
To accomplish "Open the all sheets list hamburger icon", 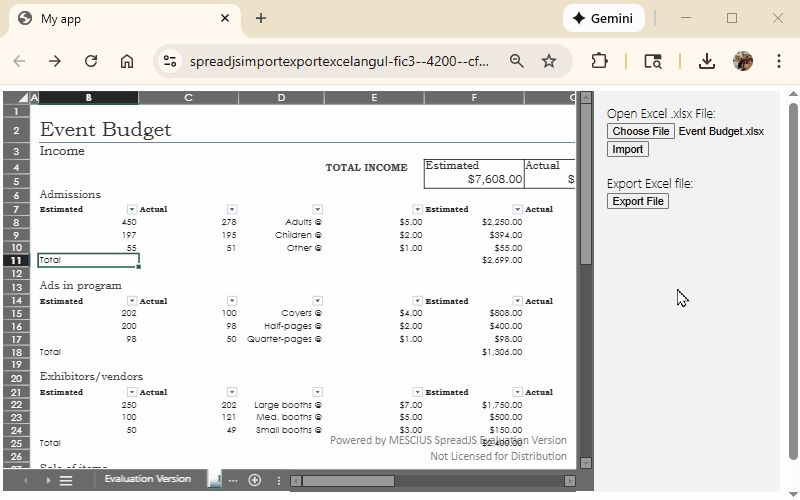I will 66,480.
